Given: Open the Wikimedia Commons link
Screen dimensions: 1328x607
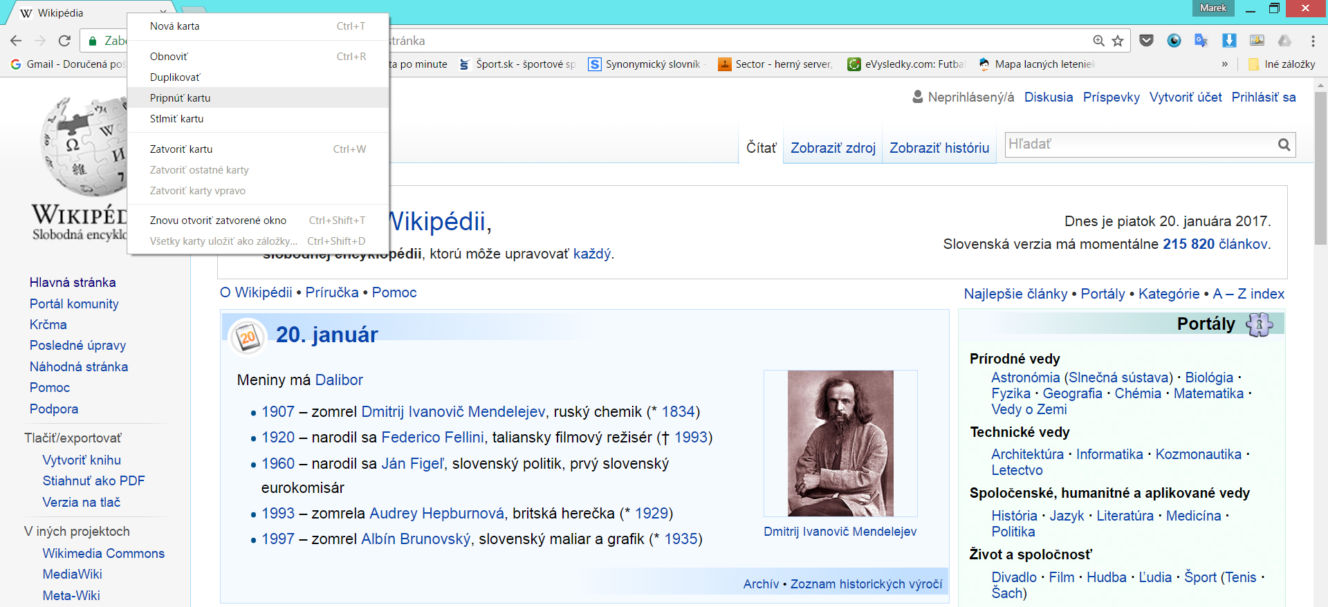Looking at the screenshot, I should point(103,553).
